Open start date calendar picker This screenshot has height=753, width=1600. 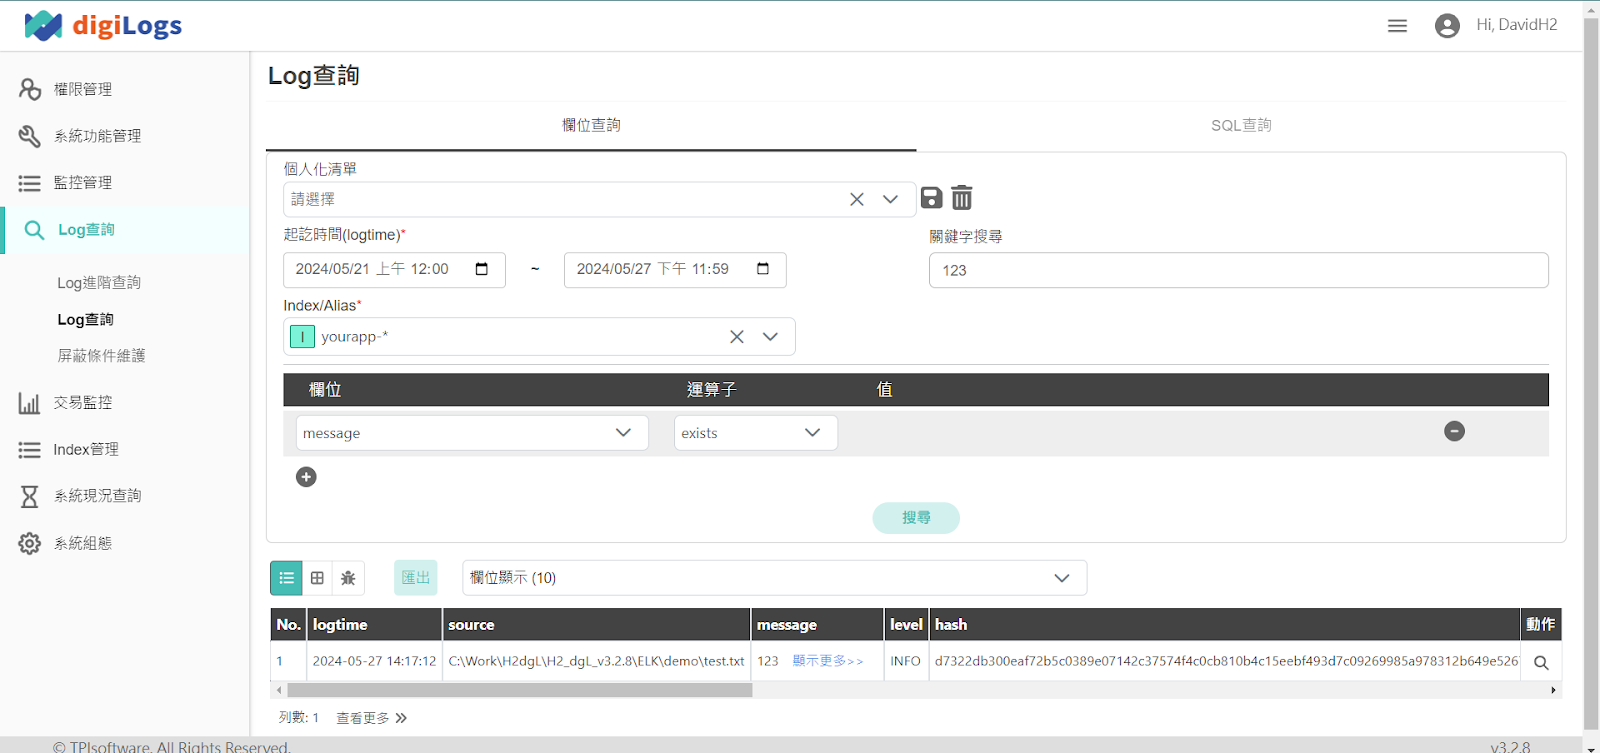(x=482, y=269)
